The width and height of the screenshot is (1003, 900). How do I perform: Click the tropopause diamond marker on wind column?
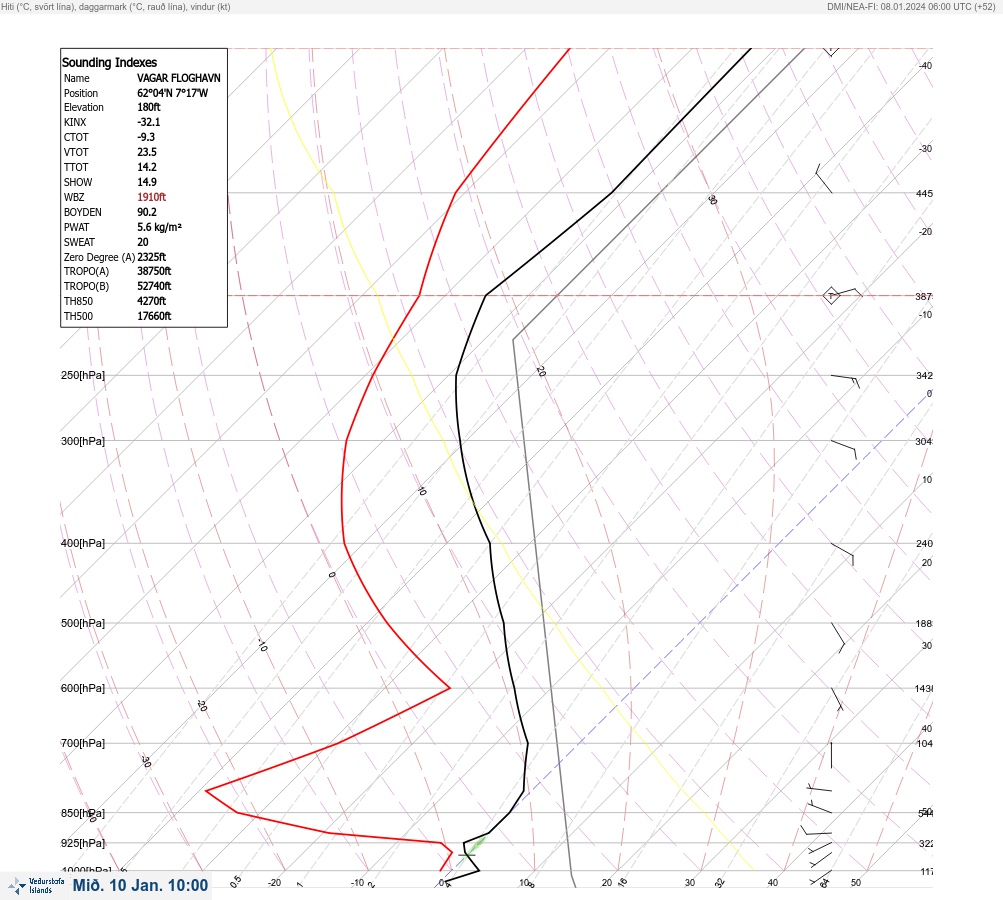831,296
